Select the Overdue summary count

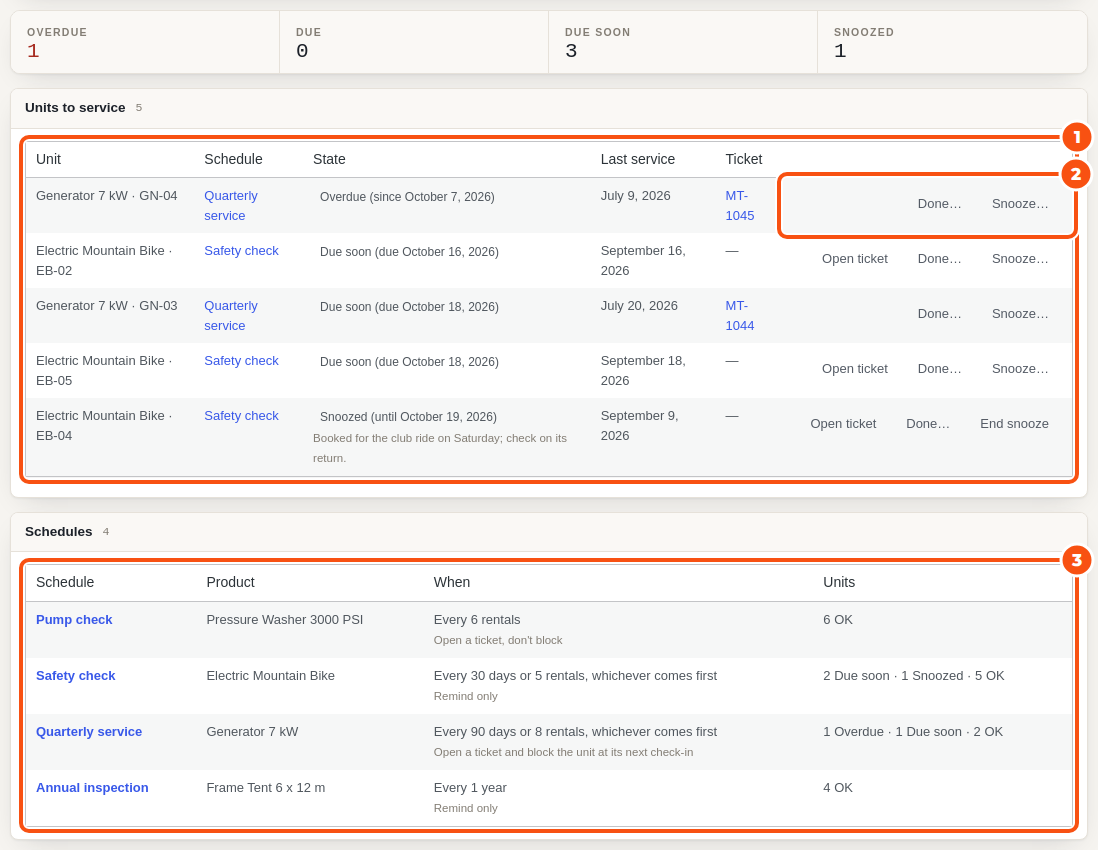pyautogui.click(x=33, y=50)
